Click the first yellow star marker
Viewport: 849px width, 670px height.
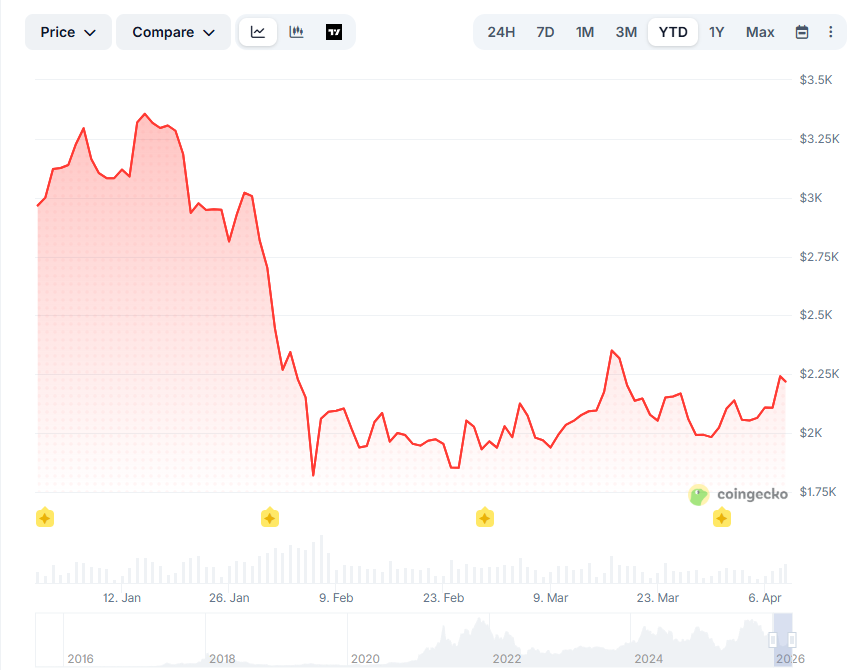click(x=44, y=518)
